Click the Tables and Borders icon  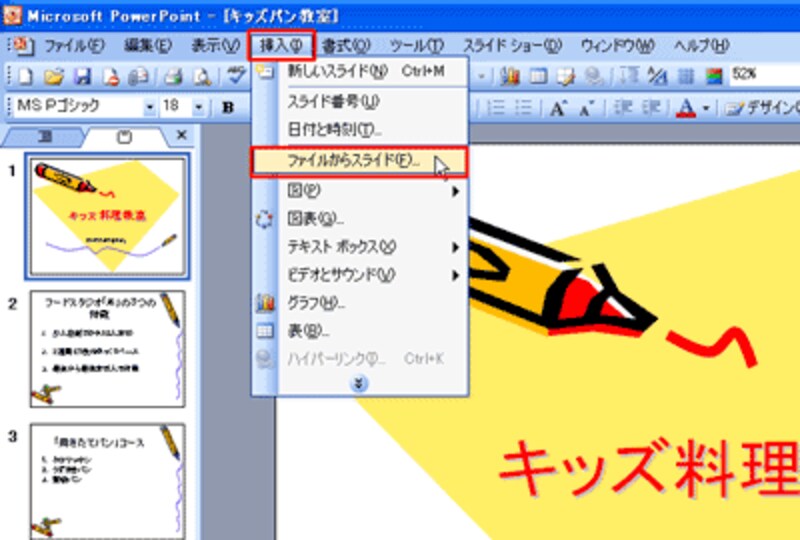pos(565,77)
